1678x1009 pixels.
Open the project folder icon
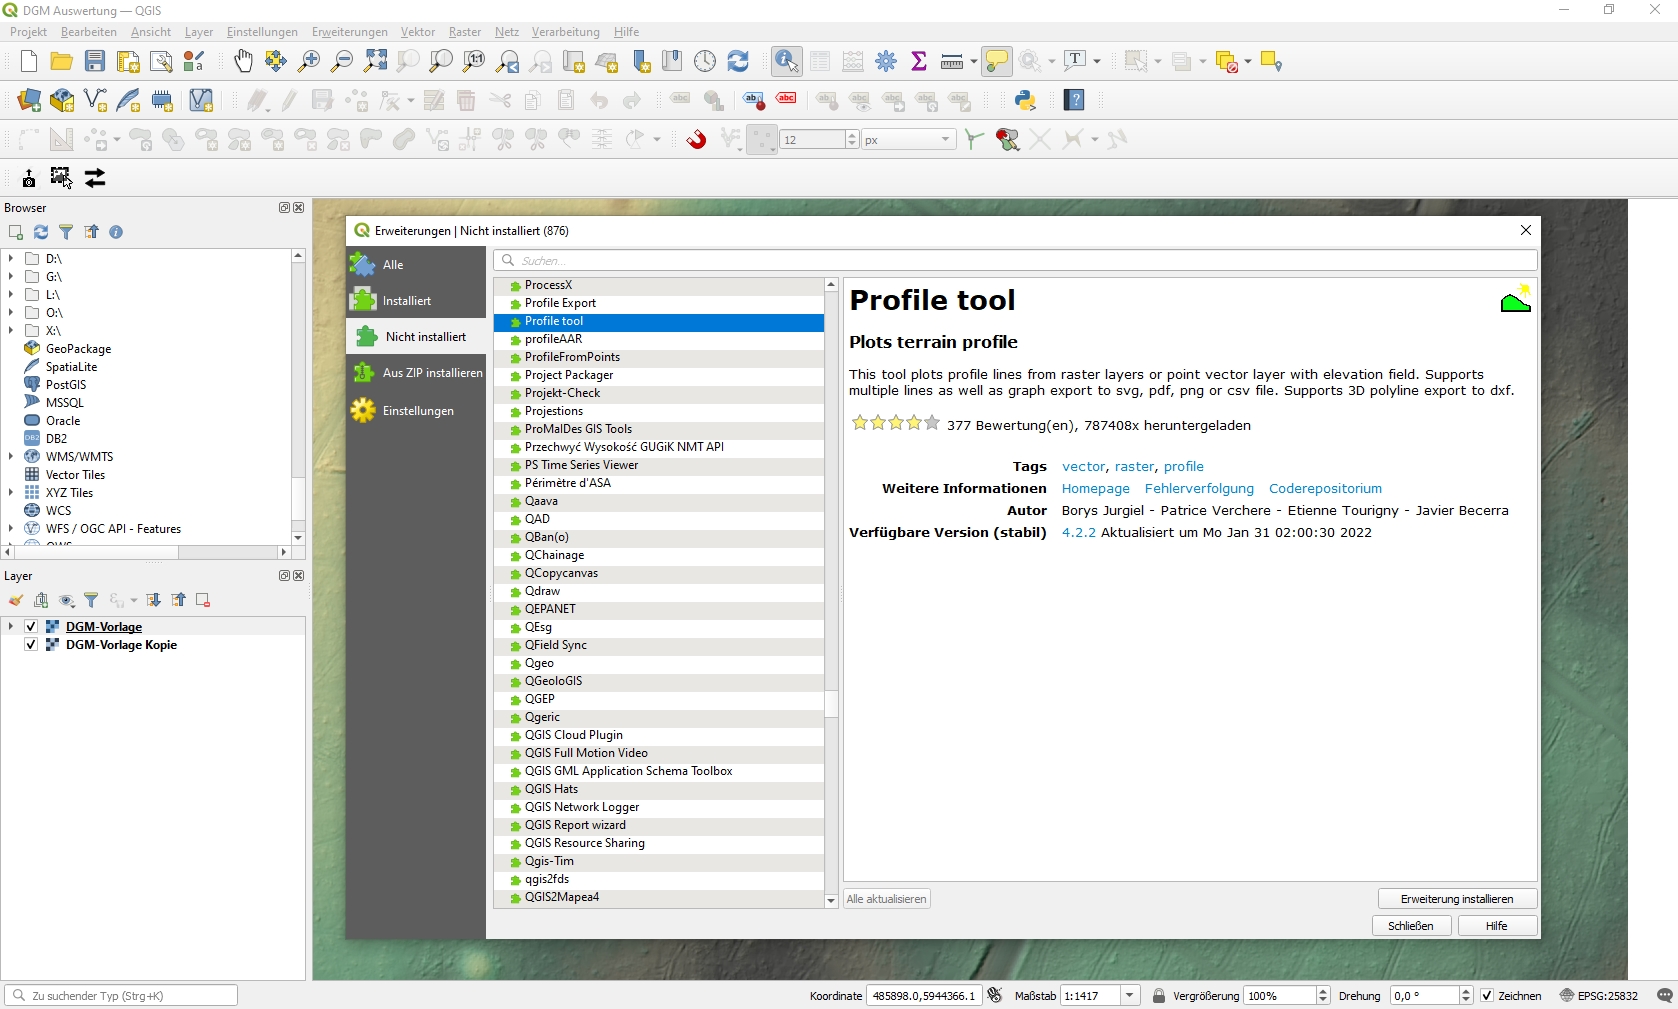coord(62,62)
